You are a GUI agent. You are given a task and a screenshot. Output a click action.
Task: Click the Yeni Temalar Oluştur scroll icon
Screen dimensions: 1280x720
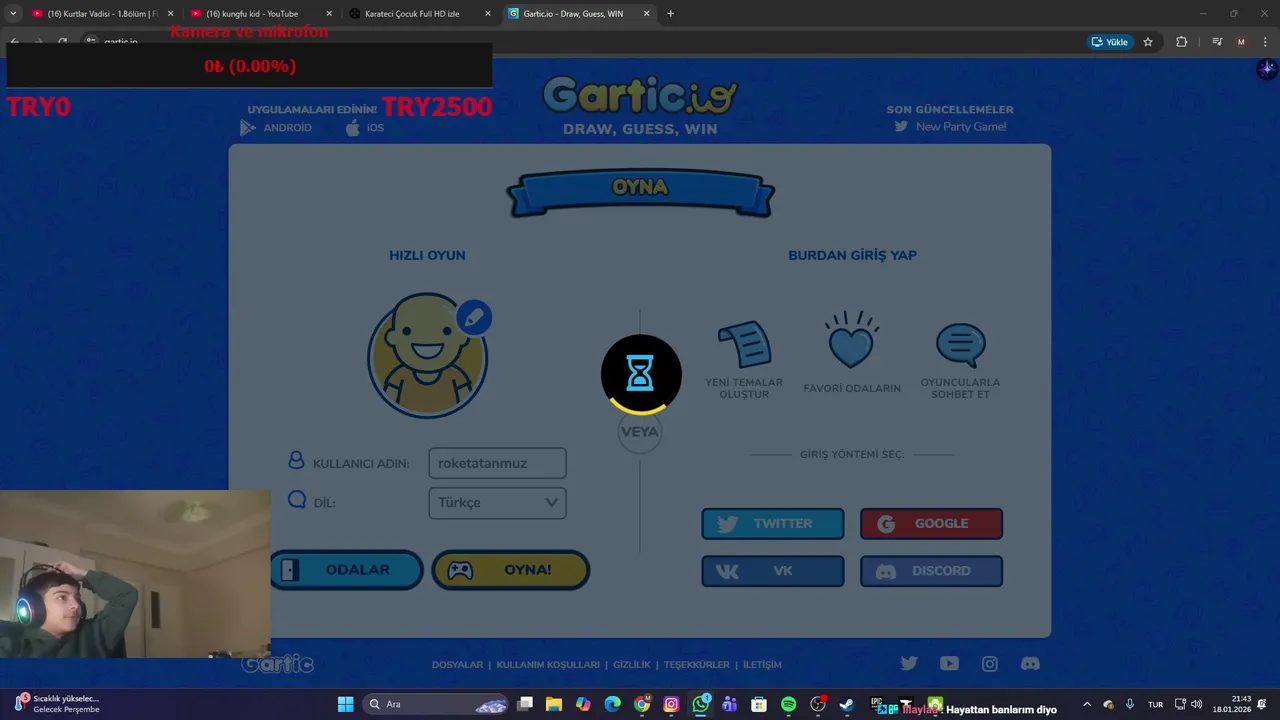pos(744,345)
